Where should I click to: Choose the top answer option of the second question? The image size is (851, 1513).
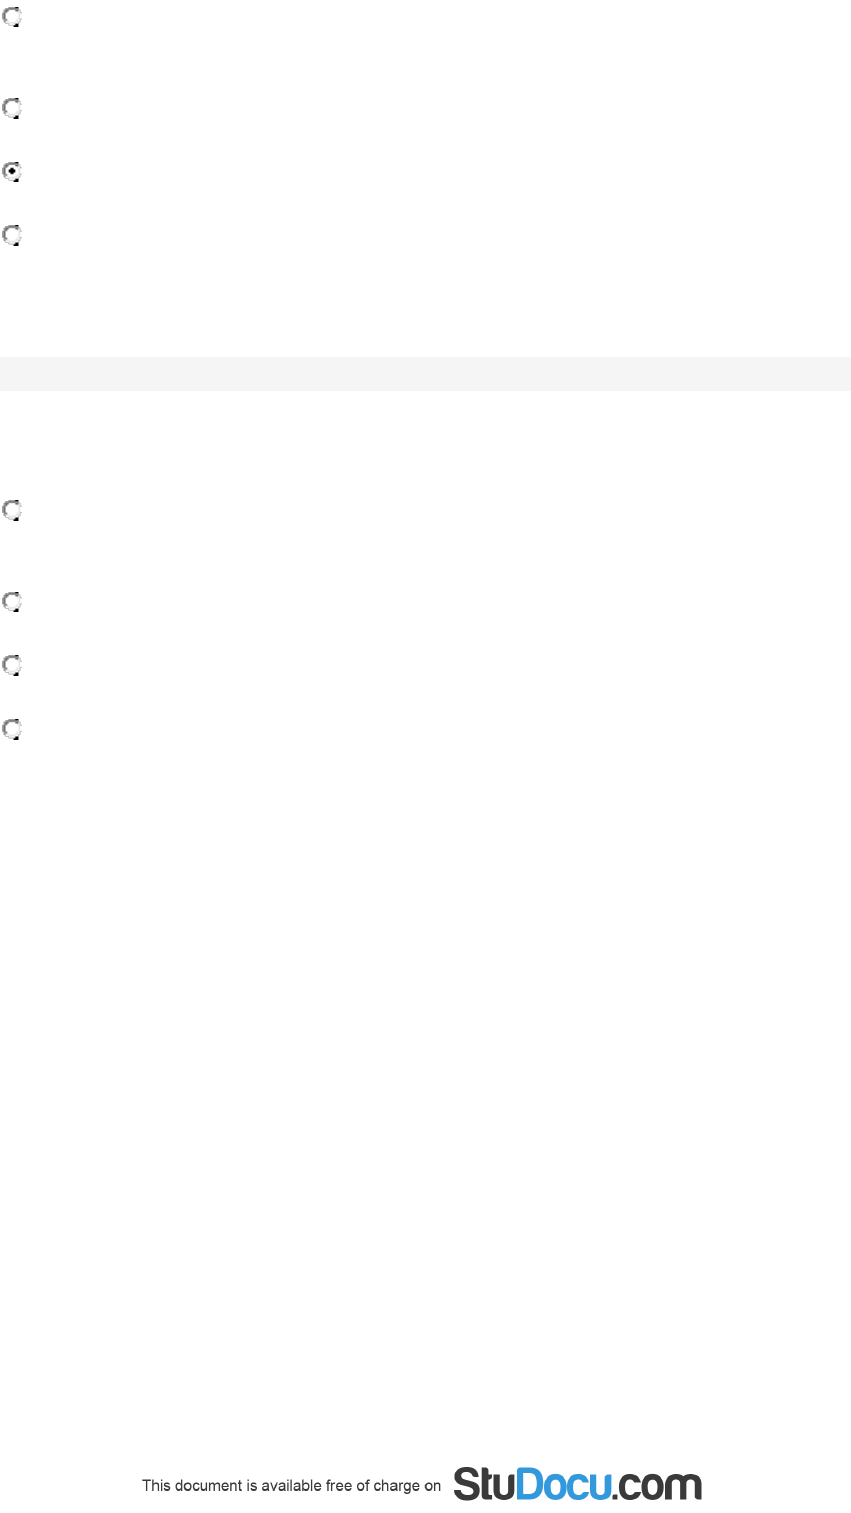pyautogui.click(x=12, y=511)
